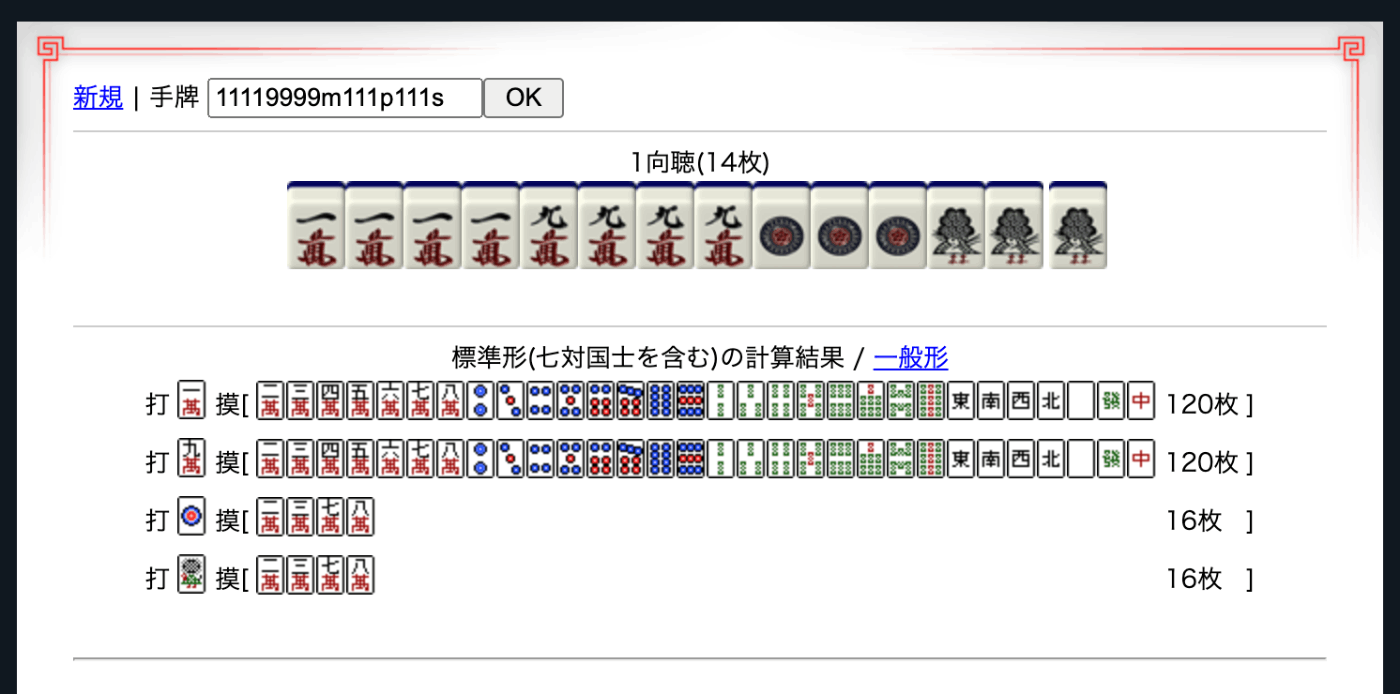In 打 1-man row, click East wind tile
The width and height of the screenshot is (1400, 694).
(x=962, y=400)
